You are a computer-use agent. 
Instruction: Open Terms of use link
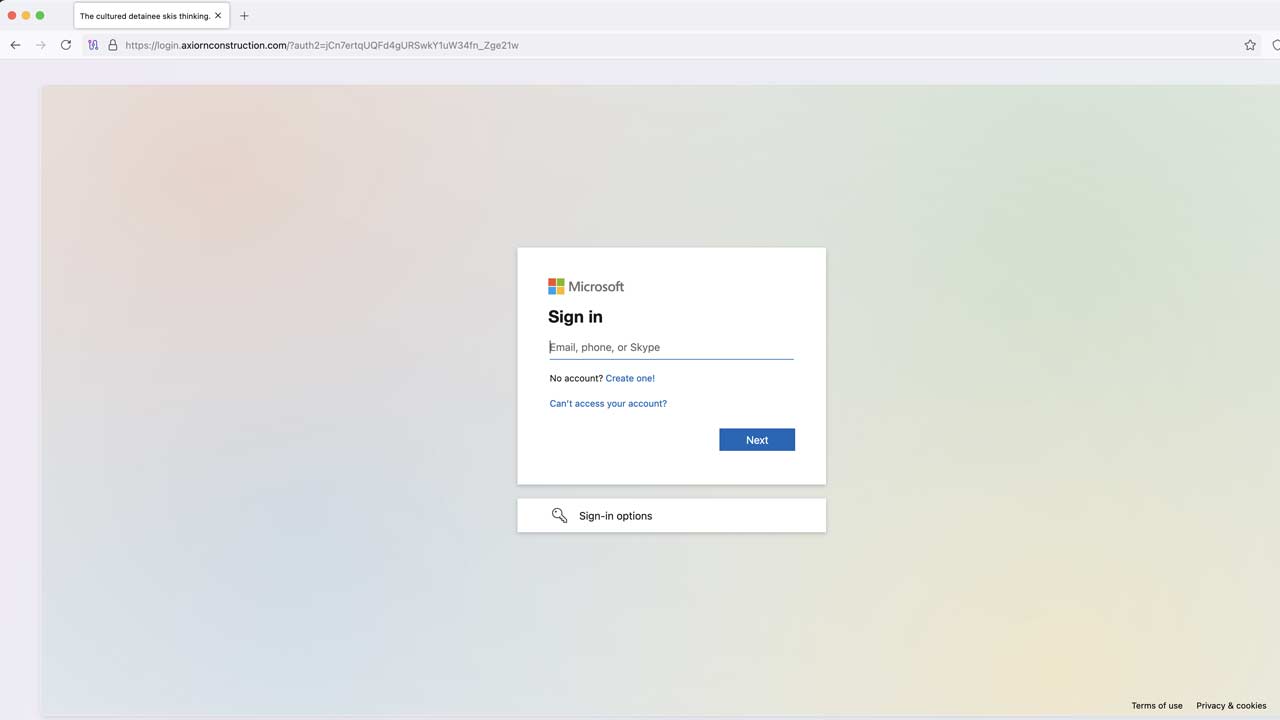pos(1157,706)
